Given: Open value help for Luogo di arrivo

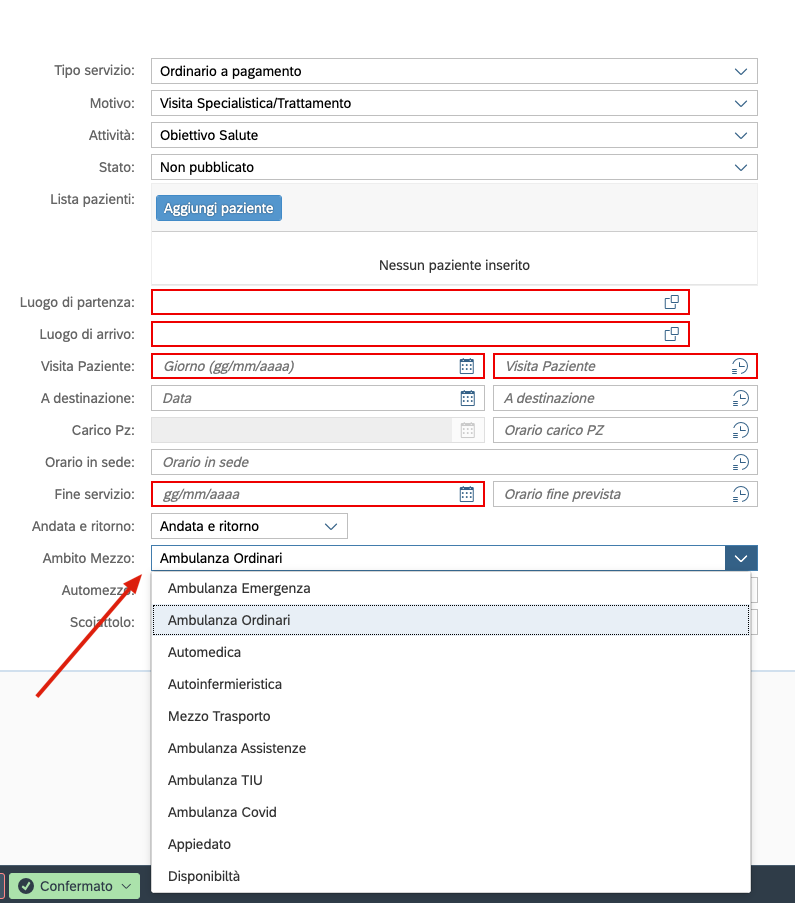Looking at the screenshot, I should [672, 334].
